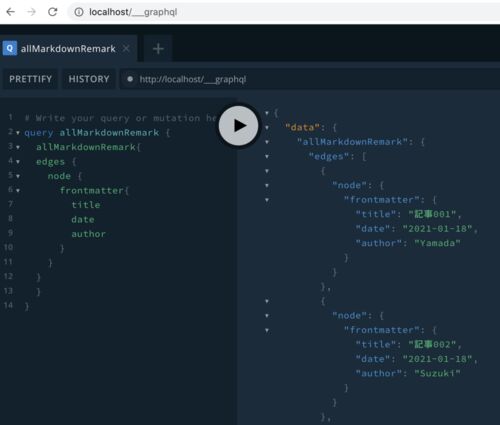Collapse the edges block on line 4
The height and width of the screenshot is (425, 500).
(18, 162)
